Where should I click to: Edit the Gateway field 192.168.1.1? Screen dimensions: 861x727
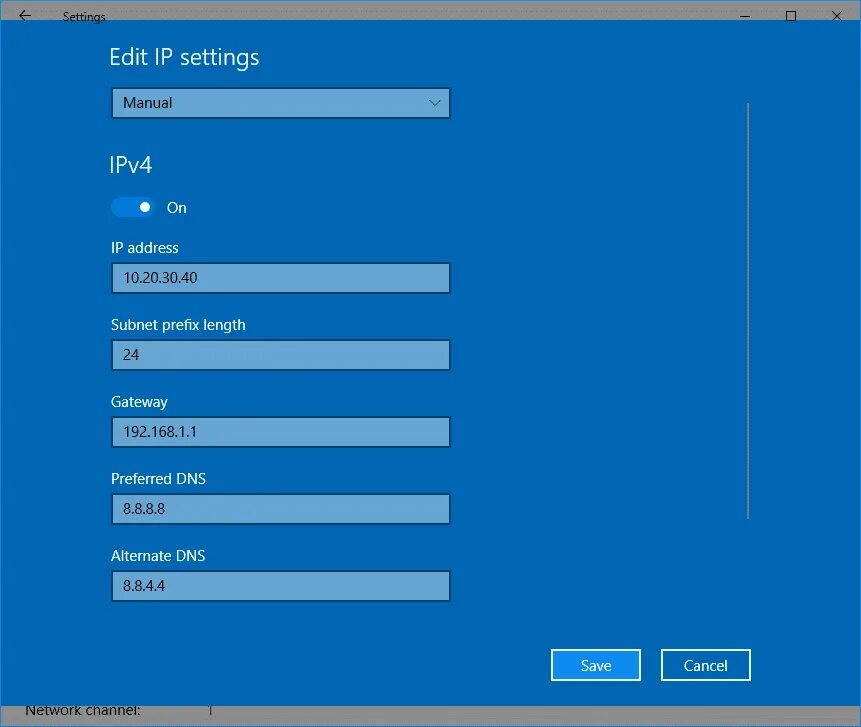[281, 432]
